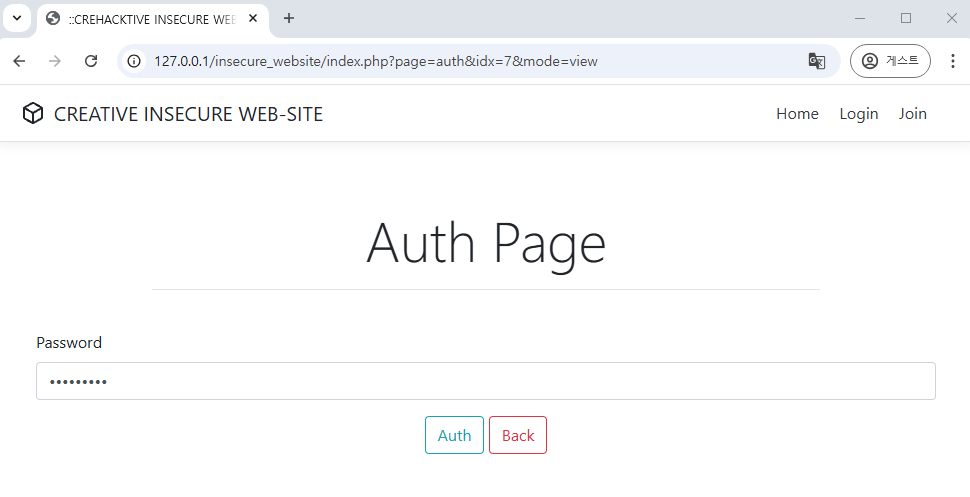Click the address bar URL
Screen dimensions: 970x497
[x=376, y=61]
